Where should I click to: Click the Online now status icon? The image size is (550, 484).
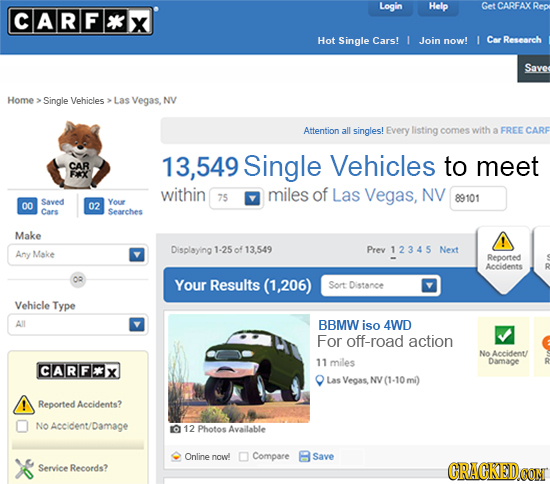point(176,456)
